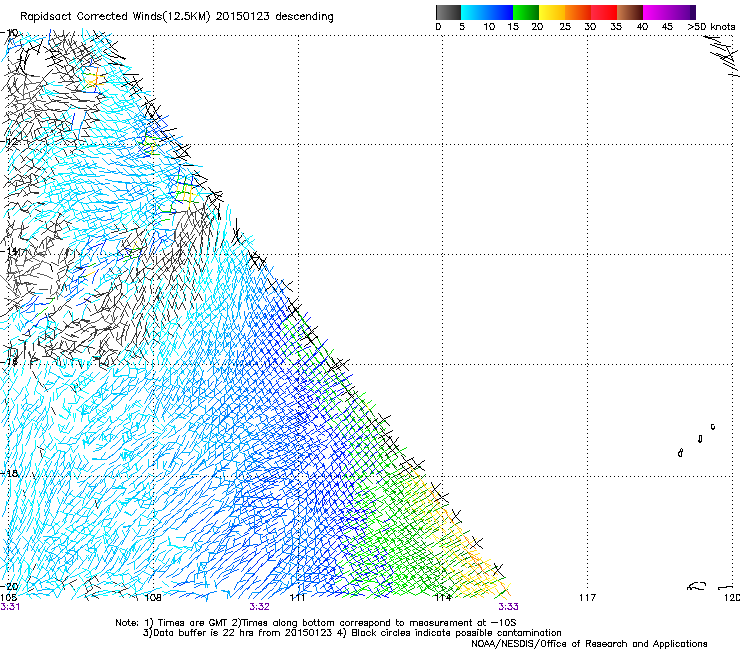This screenshot has width=740, height=650.
Task: Click the yellow 20-25 knots legend color
Action: tap(552, 12)
